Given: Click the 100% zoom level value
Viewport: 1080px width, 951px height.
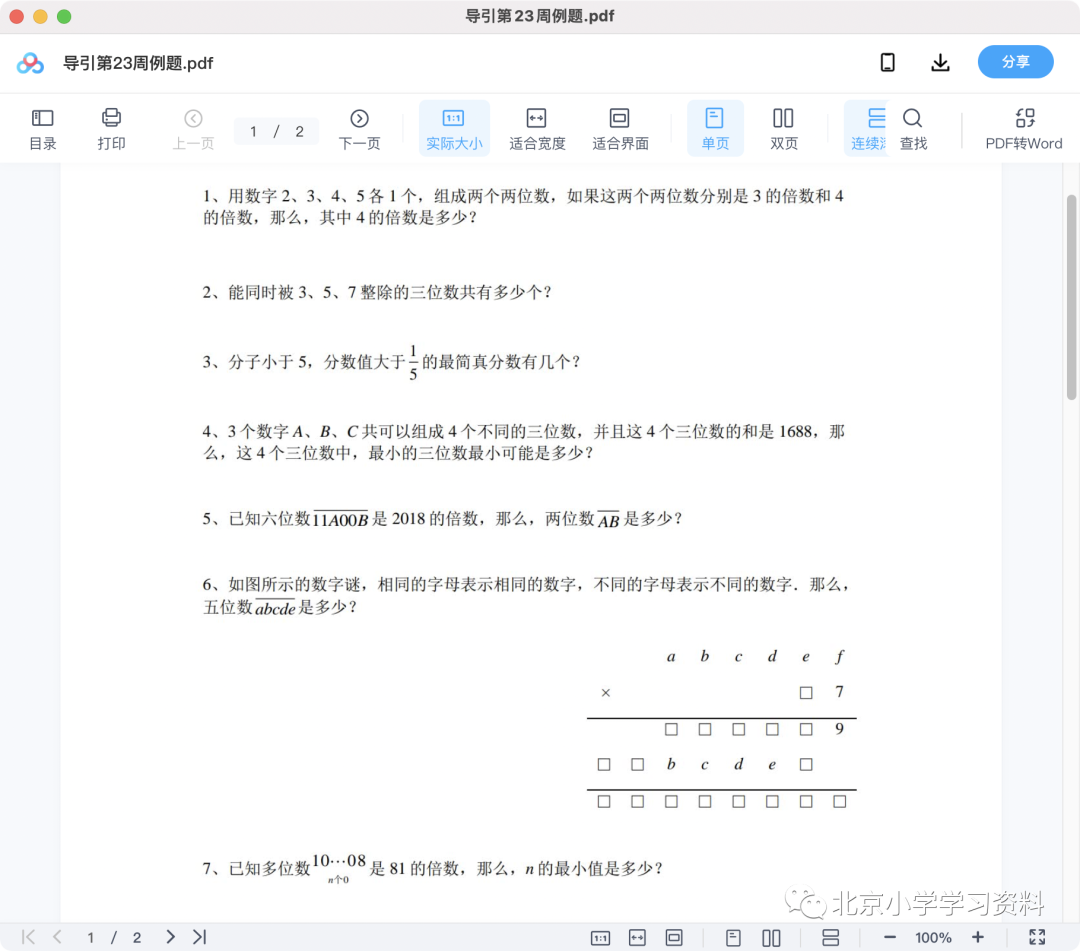Looking at the screenshot, I should (x=933, y=937).
